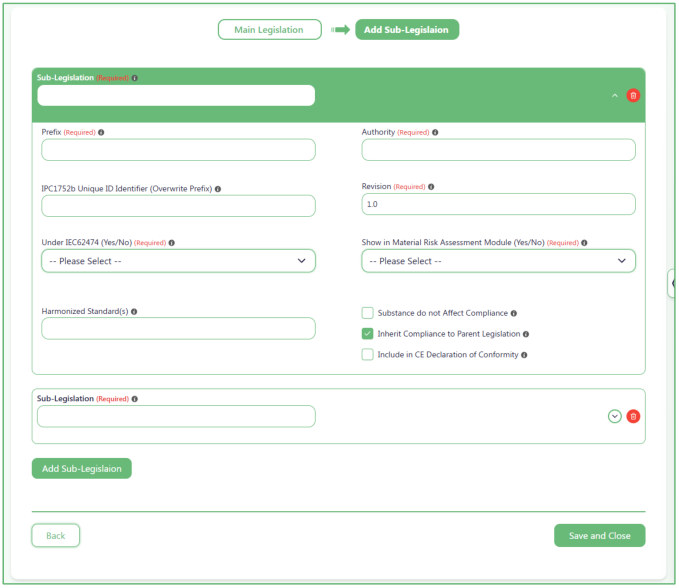
Task: Click the Revision field showing 1.0
Action: point(498,204)
